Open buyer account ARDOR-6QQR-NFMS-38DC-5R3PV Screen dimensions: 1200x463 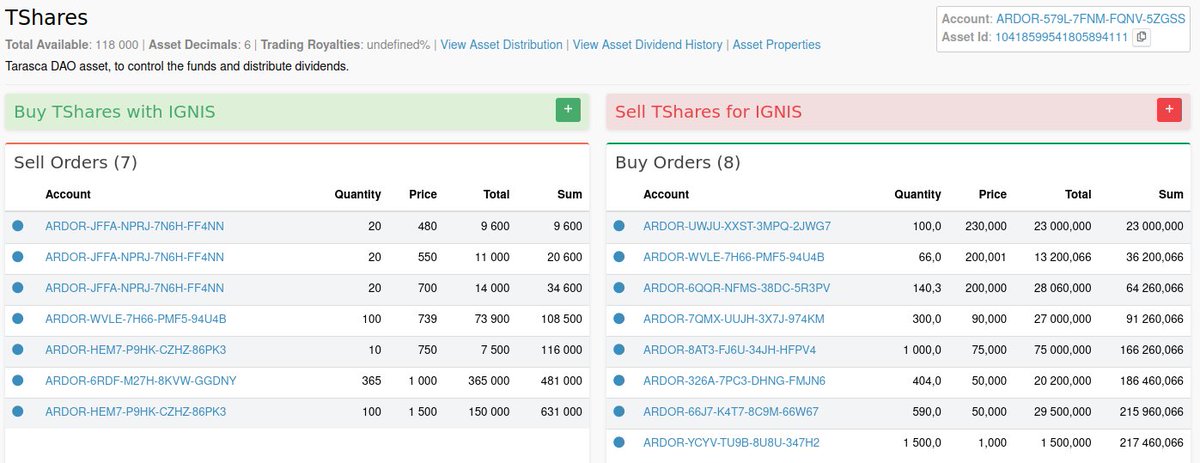(737, 288)
